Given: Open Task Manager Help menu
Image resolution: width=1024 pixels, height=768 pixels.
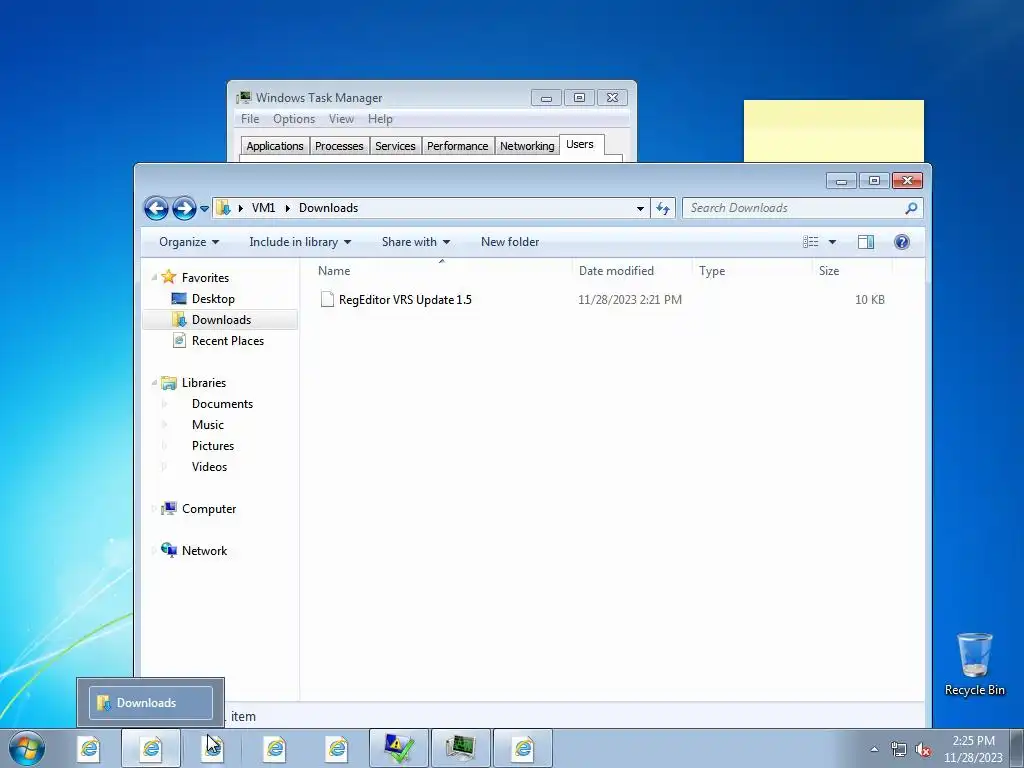Looking at the screenshot, I should (x=380, y=119).
